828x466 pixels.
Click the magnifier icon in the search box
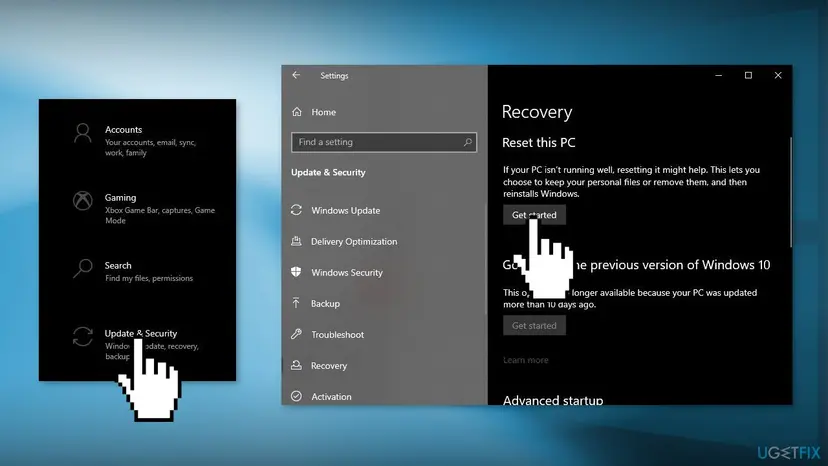click(x=467, y=142)
